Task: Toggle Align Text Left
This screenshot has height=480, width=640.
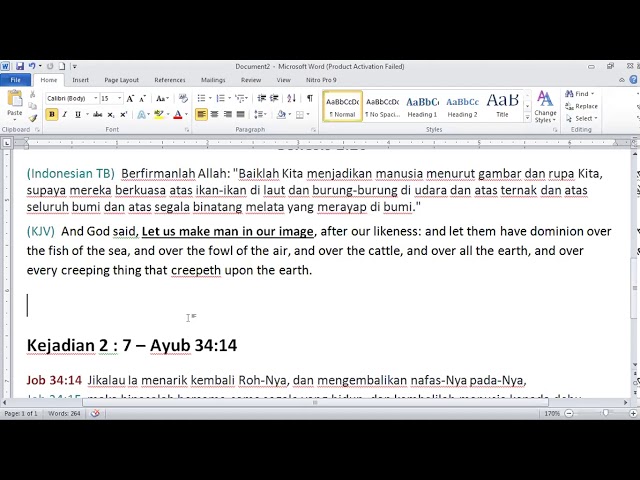Action: pyautogui.click(x=201, y=114)
